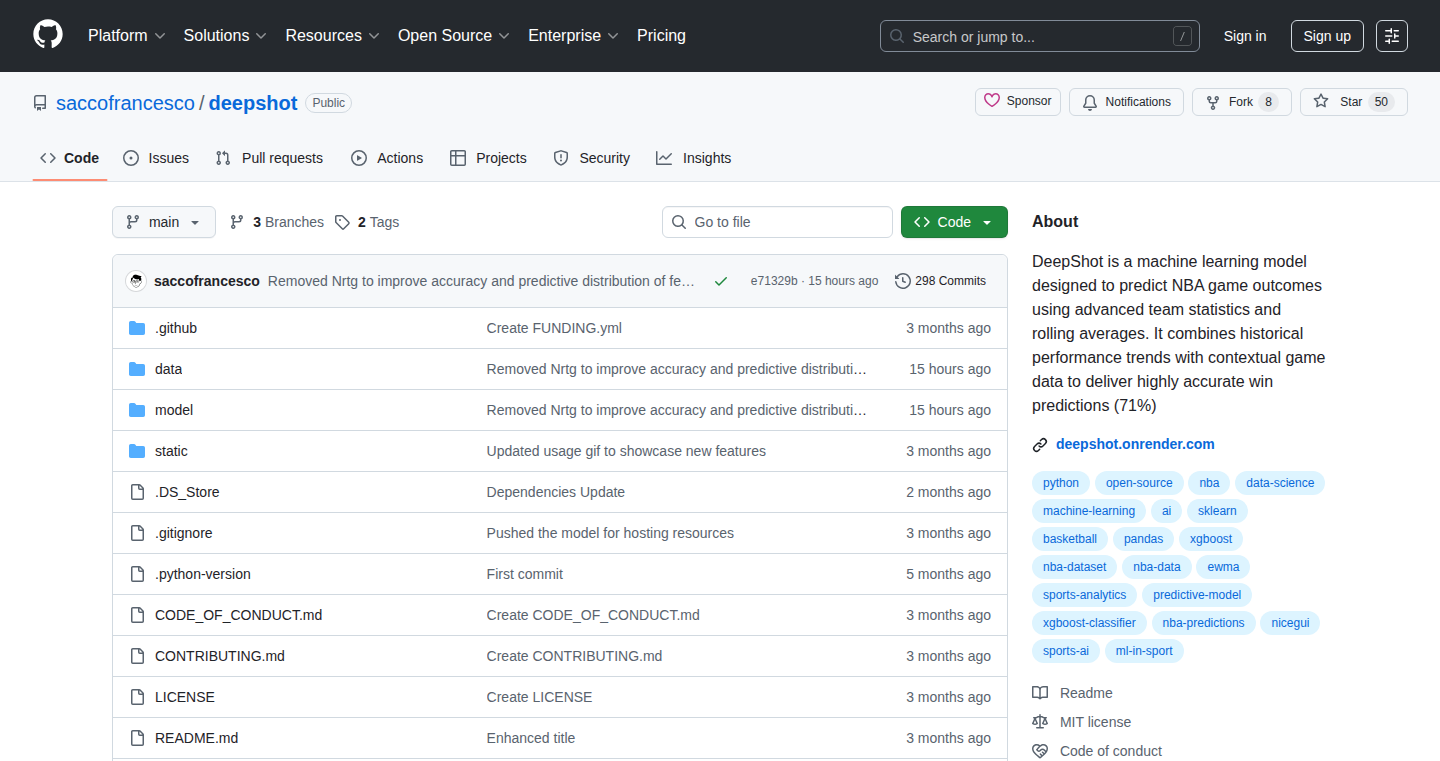The height and width of the screenshot is (761, 1440).
Task: Open the saccofrancesco owner profile link
Action: click(x=125, y=103)
